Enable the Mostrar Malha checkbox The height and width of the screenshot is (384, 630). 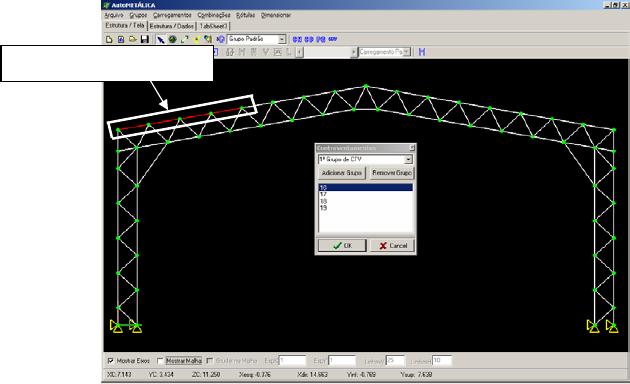coord(160,361)
